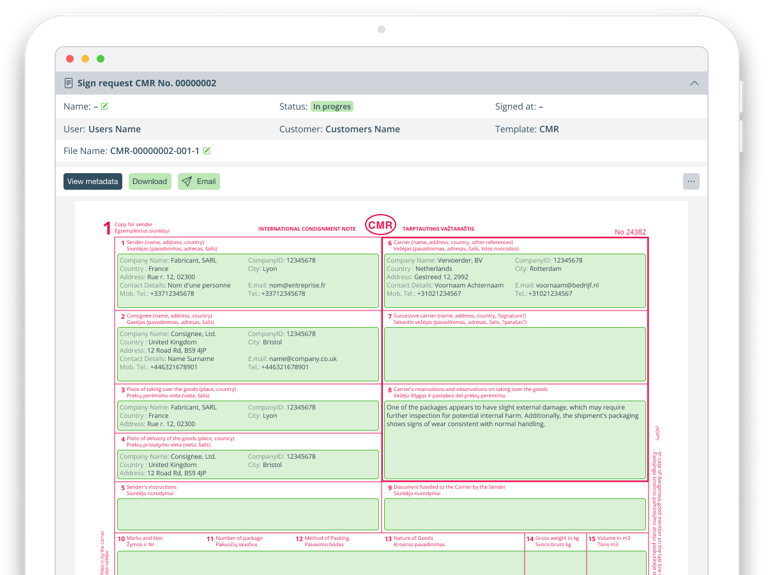Click the Number of package column header

[239, 538]
